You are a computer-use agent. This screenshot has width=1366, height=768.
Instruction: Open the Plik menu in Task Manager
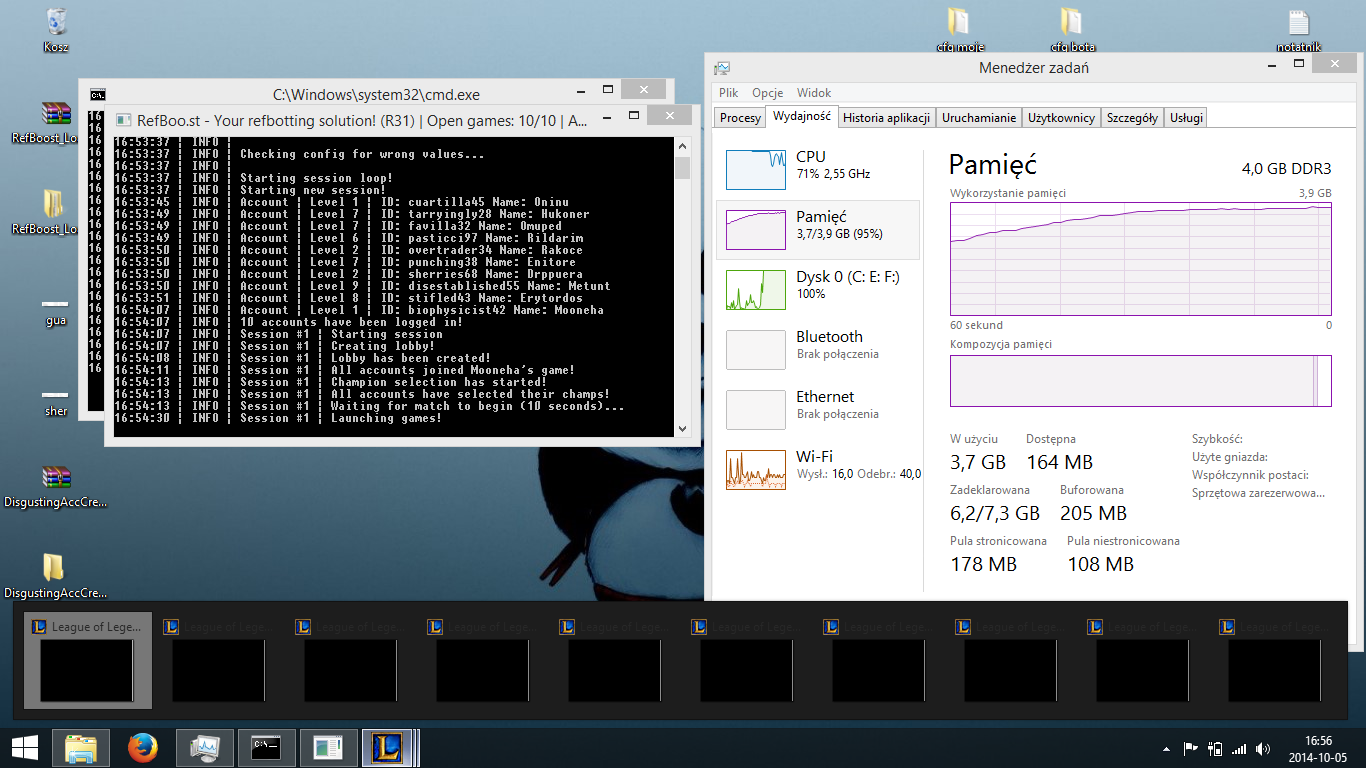[728, 92]
